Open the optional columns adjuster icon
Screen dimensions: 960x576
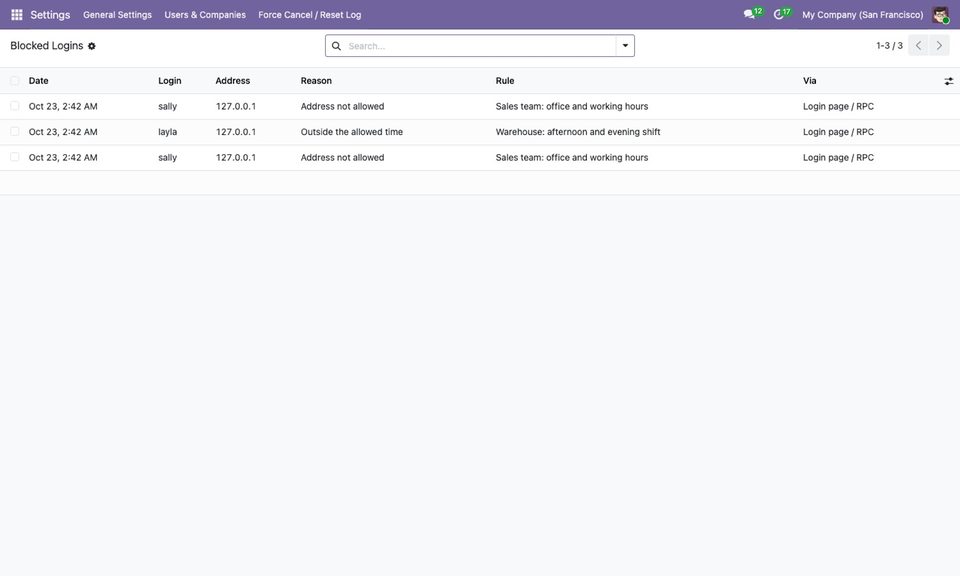[x=948, y=81]
